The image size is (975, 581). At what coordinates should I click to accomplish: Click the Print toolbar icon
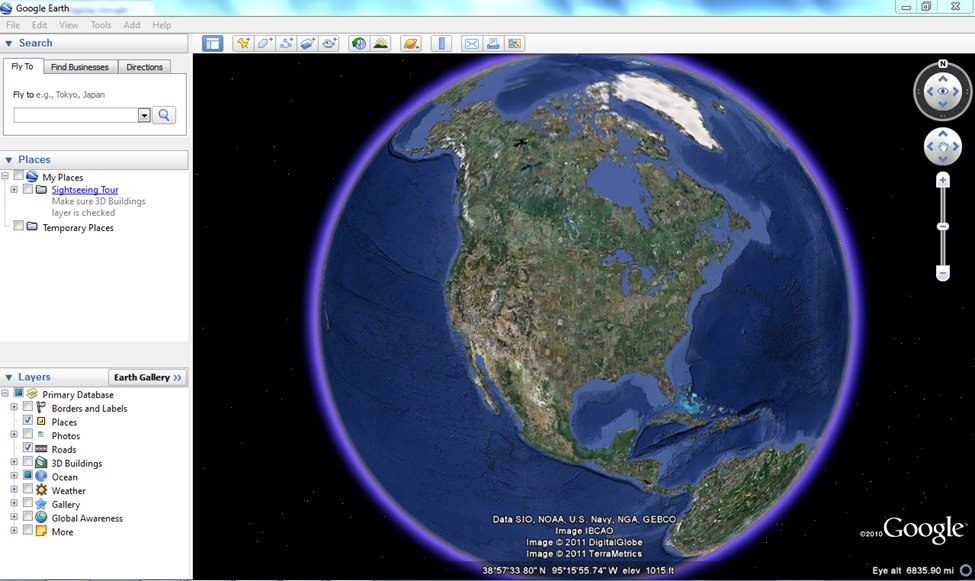(493, 44)
